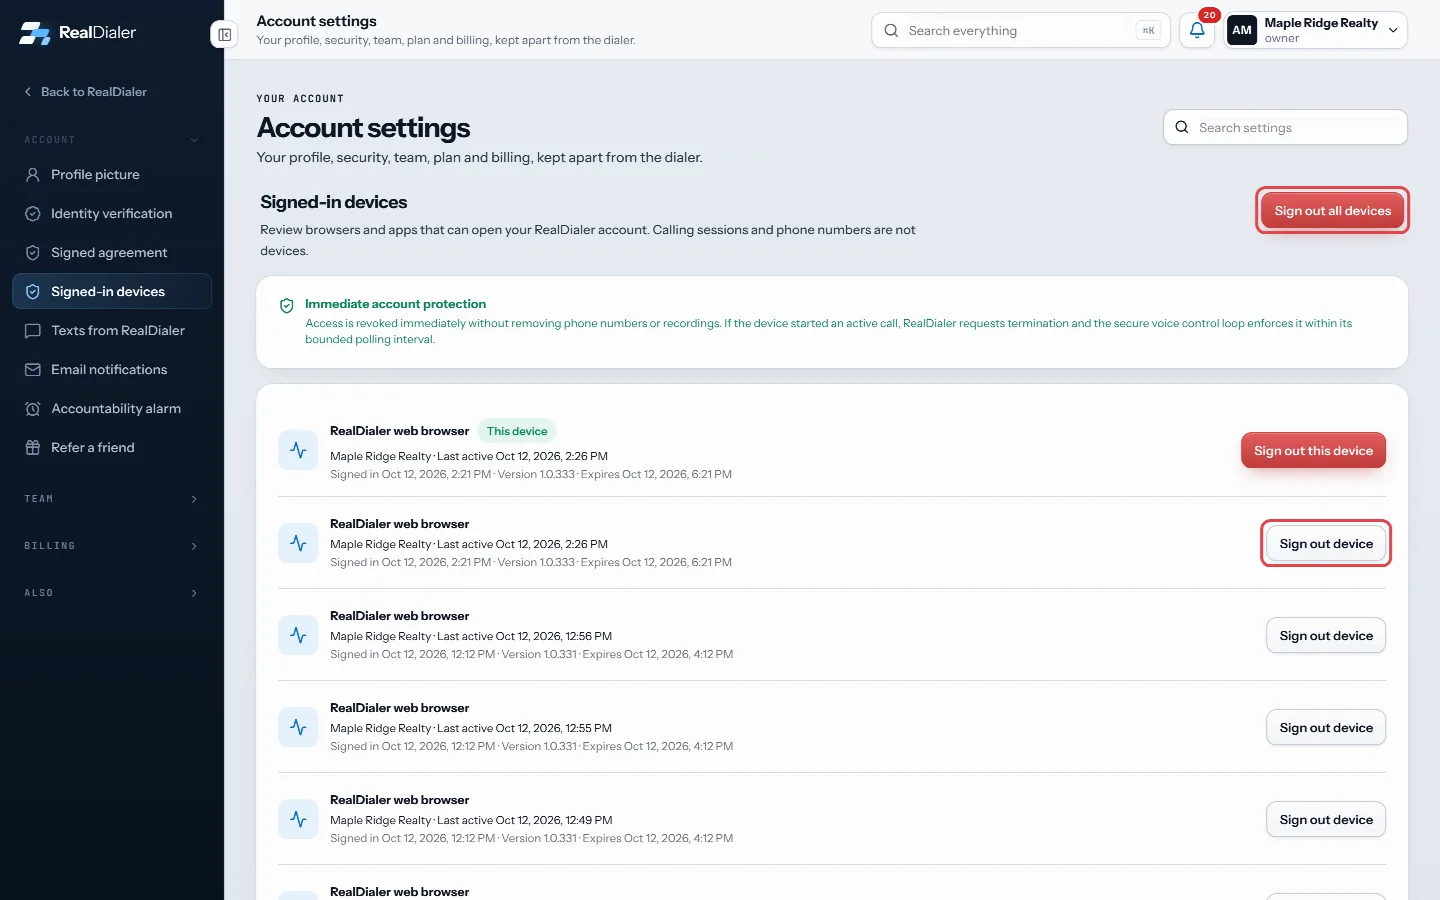Click the Email notifications envelope icon
The height and width of the screenshot is (900, 1440).
tap(33, 369)
